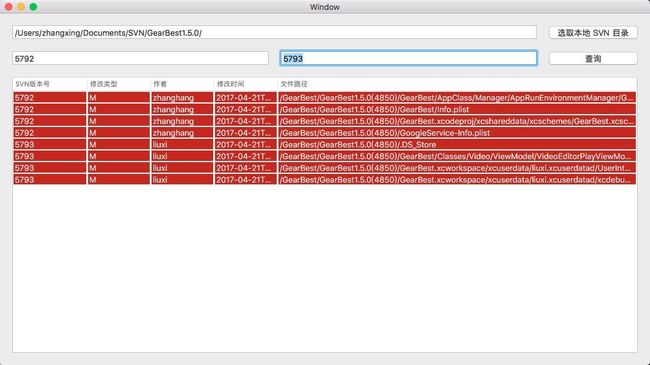This screenshot has width=650, height=365.
Task: Focus the end revision field 5793
Action: (x=408, y=58)
